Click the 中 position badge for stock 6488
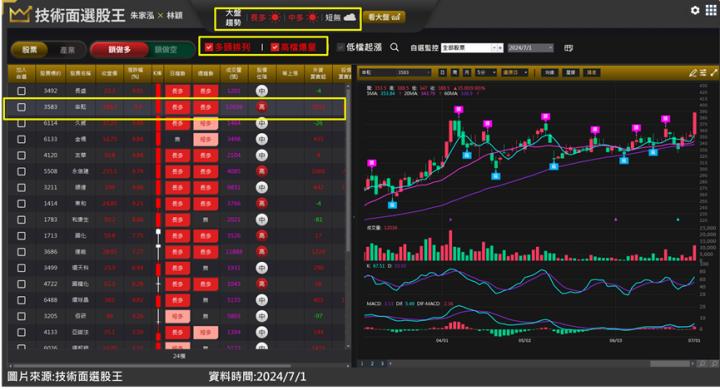The height and width of the screenshot is (390, 720). click(262, 300)
